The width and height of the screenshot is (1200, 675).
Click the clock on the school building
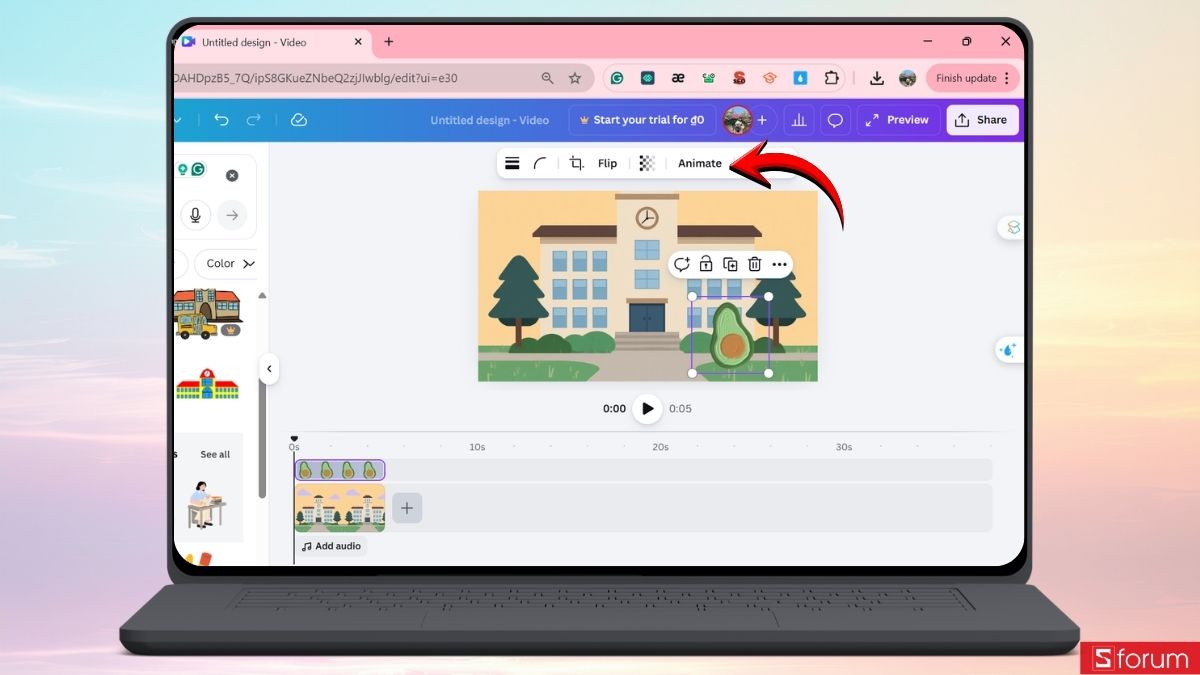point(647,218)
